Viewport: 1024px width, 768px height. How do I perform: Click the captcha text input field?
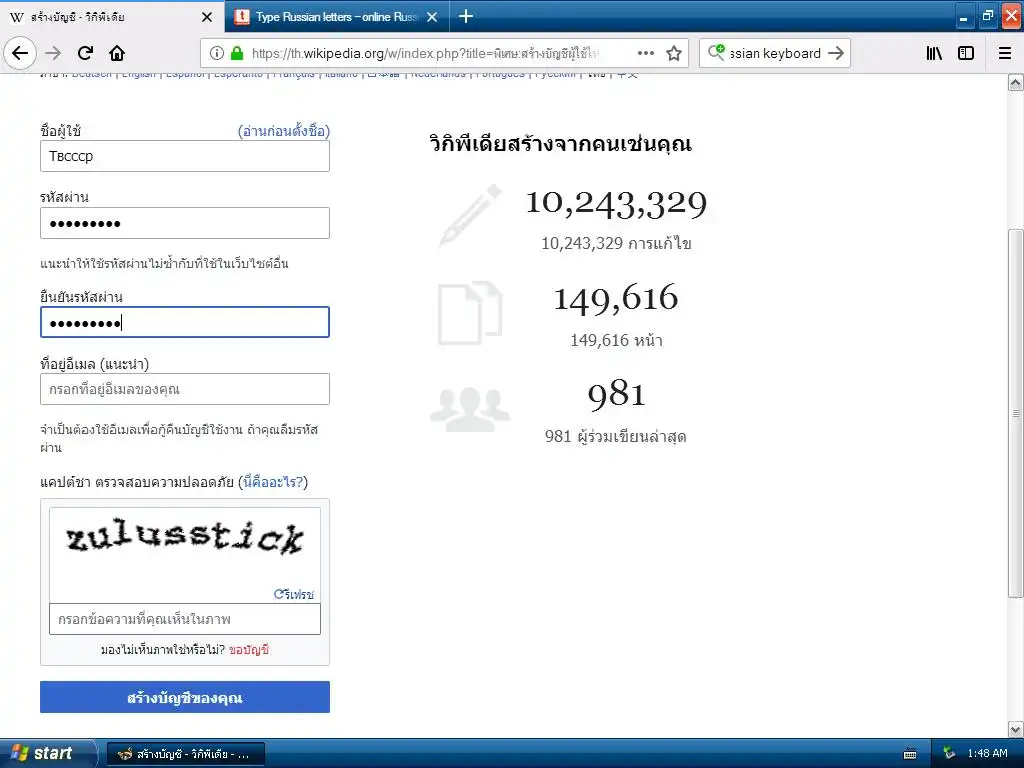[x=185, y=619]
